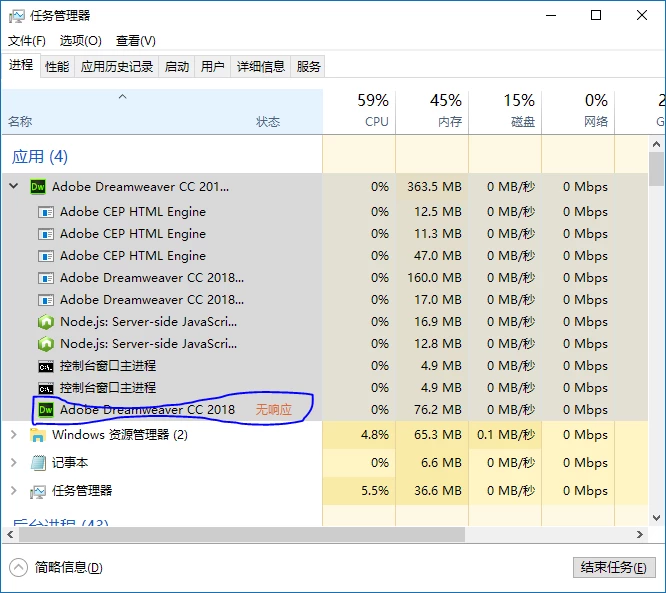This screenshot has width=666, height=593.
Task: Click the icon of the 17.0 MB Dreamweaver CC 2018 process
Action: pos(45,300)
